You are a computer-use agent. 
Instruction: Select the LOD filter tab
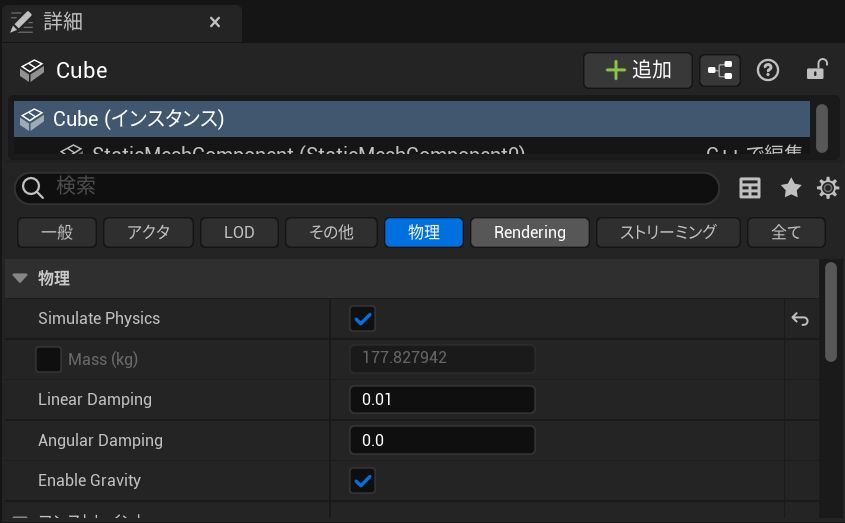point(239,232)
